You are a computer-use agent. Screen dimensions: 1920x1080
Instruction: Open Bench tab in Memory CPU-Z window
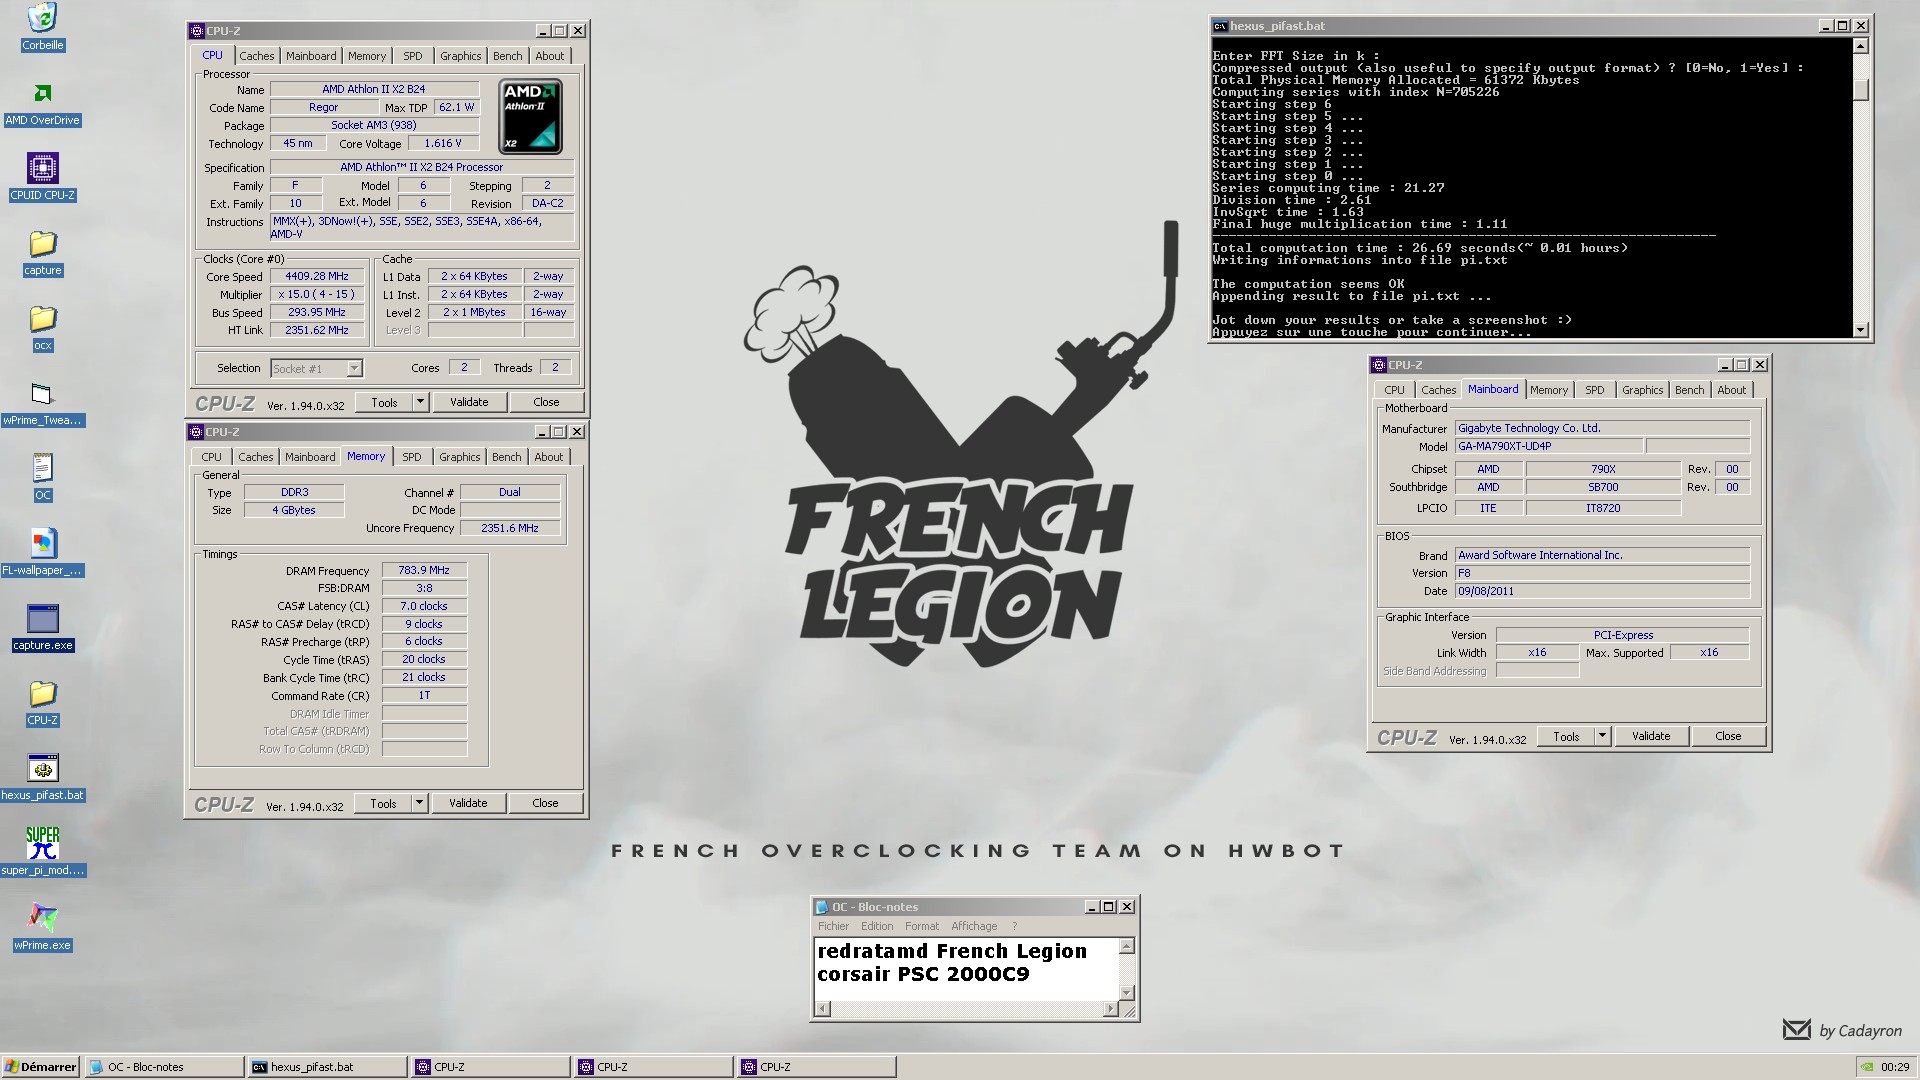pyautogui.click(x=506, y=457)
